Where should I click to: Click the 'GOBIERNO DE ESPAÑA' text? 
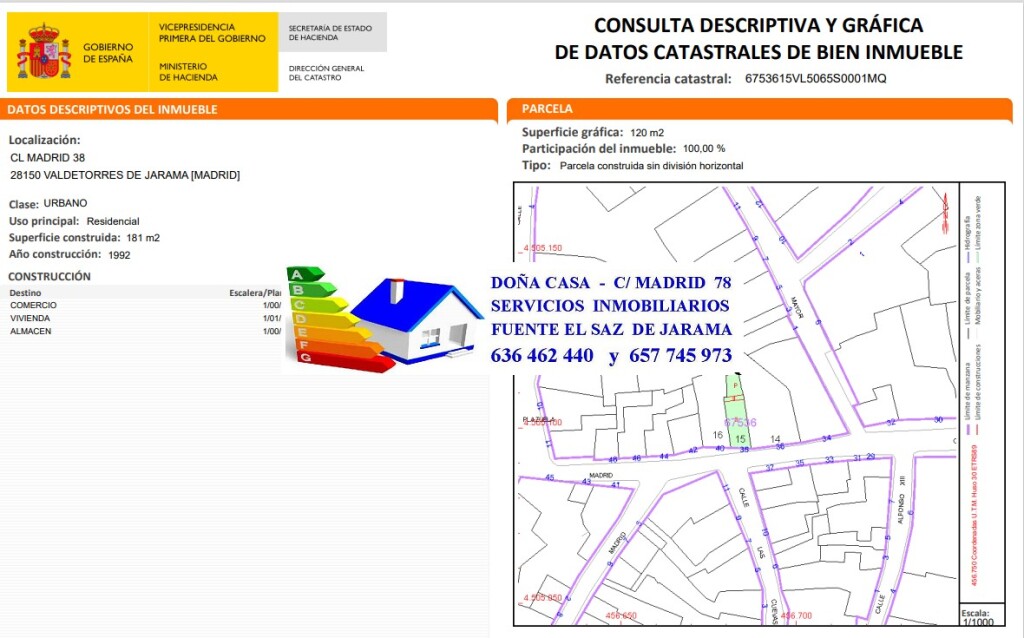[x=108, y=53]
